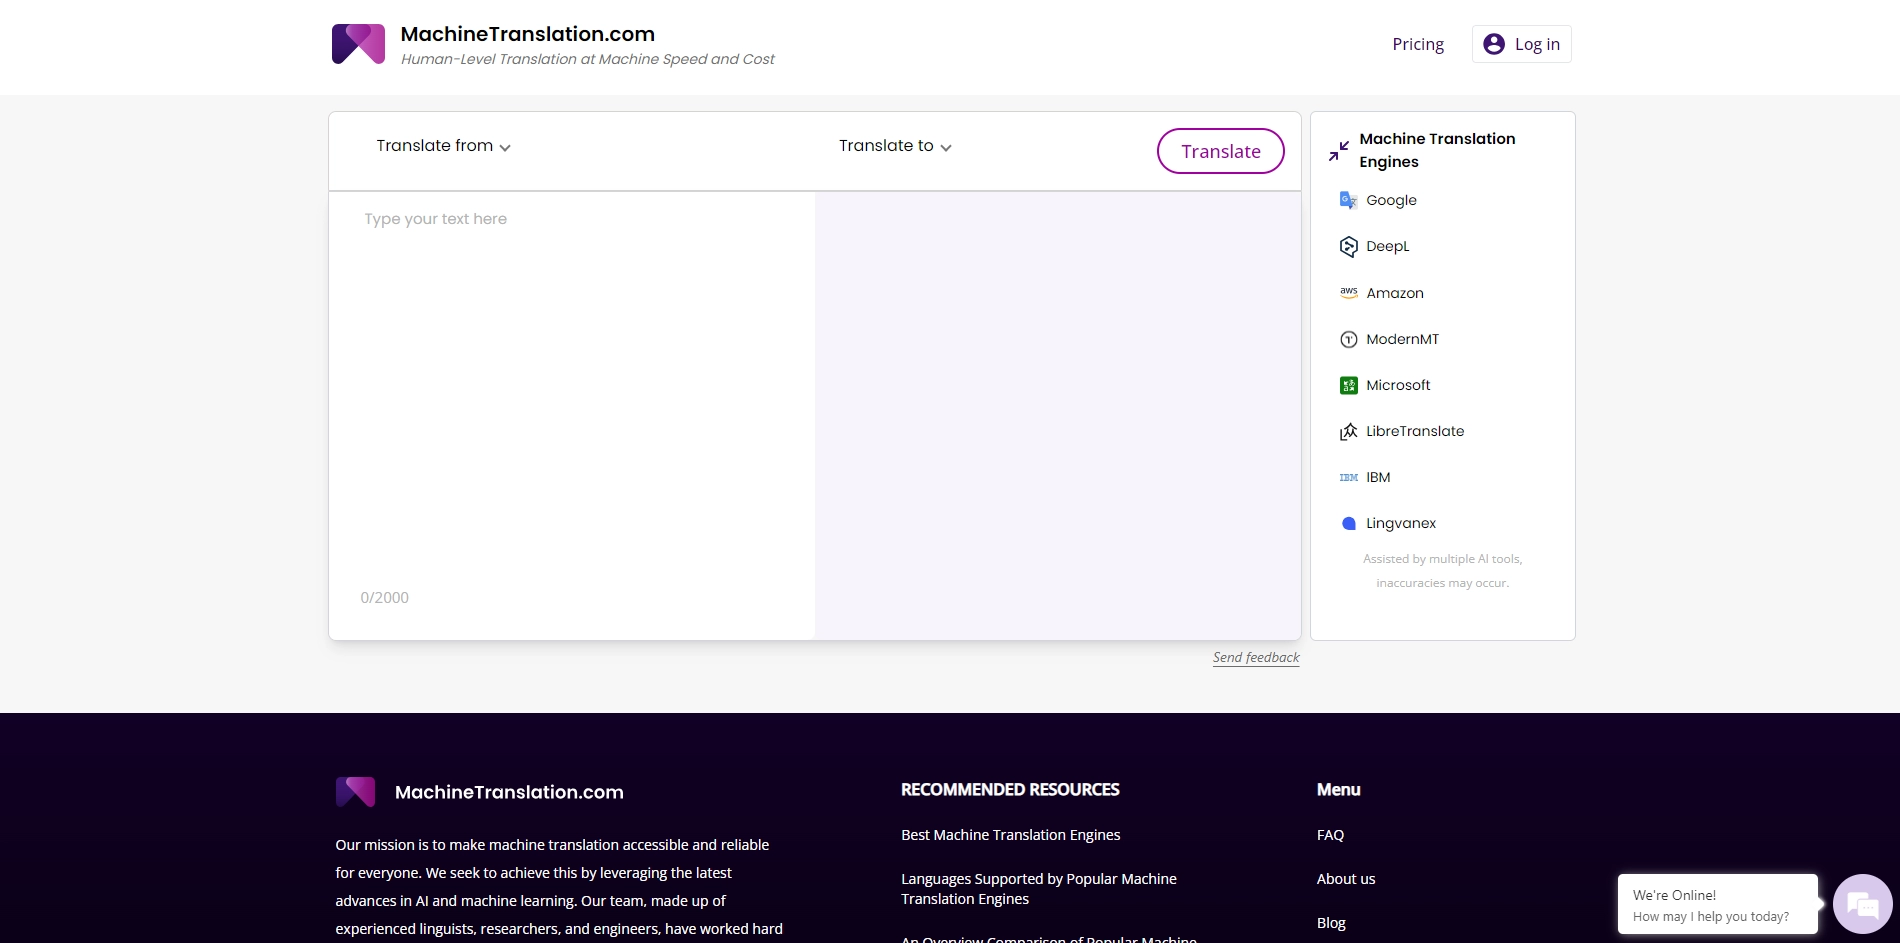
Task: Click the DeepL engine icon
Action: click(x=1348, y=246)
